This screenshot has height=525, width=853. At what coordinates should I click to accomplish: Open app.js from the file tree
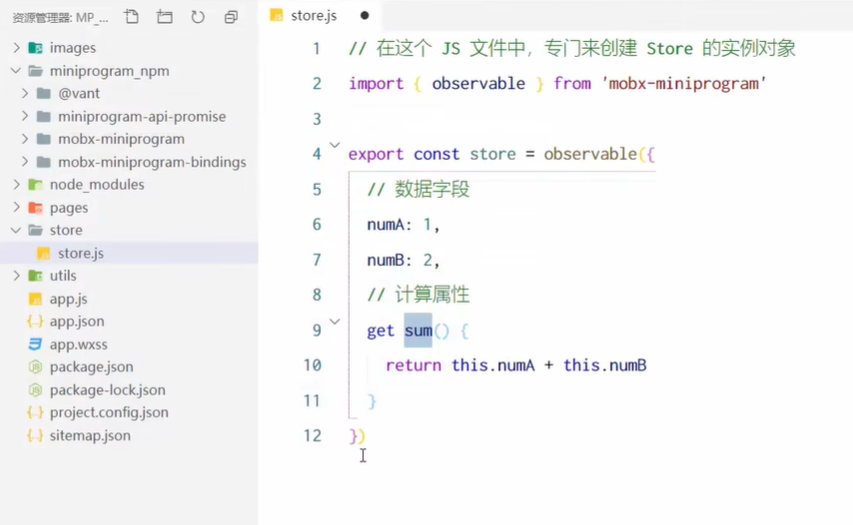69,299
